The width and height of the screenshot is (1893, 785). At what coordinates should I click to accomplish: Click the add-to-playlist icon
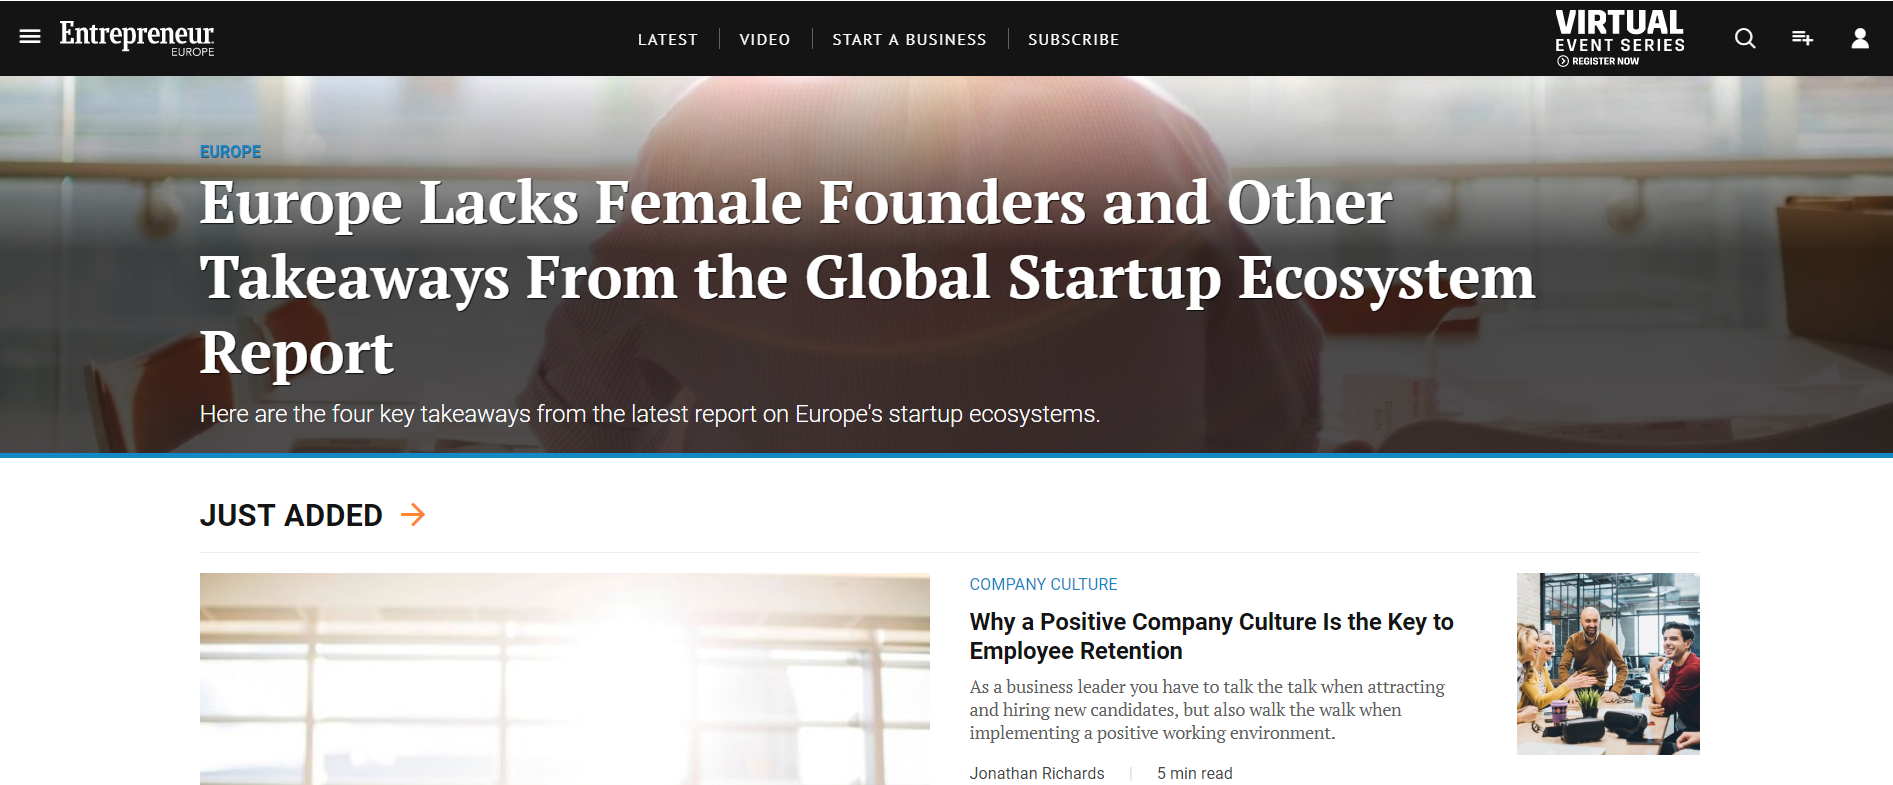click(x=1802, y=38)
